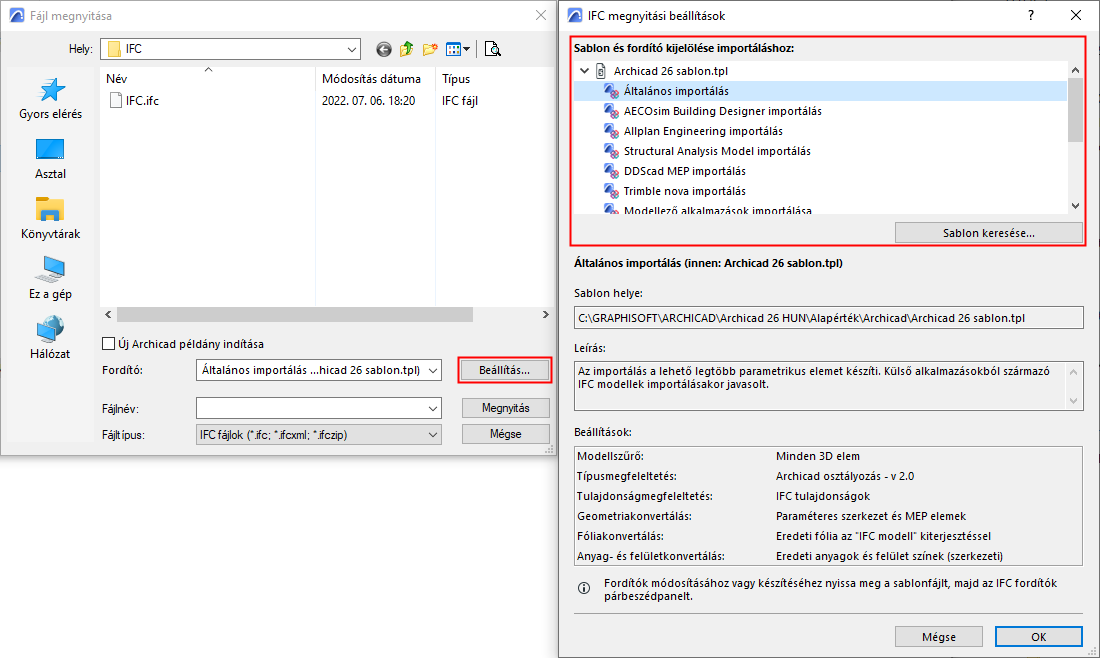Click the Sablon helye path field
Screen dimensions: 1100x658
[829, 318]
